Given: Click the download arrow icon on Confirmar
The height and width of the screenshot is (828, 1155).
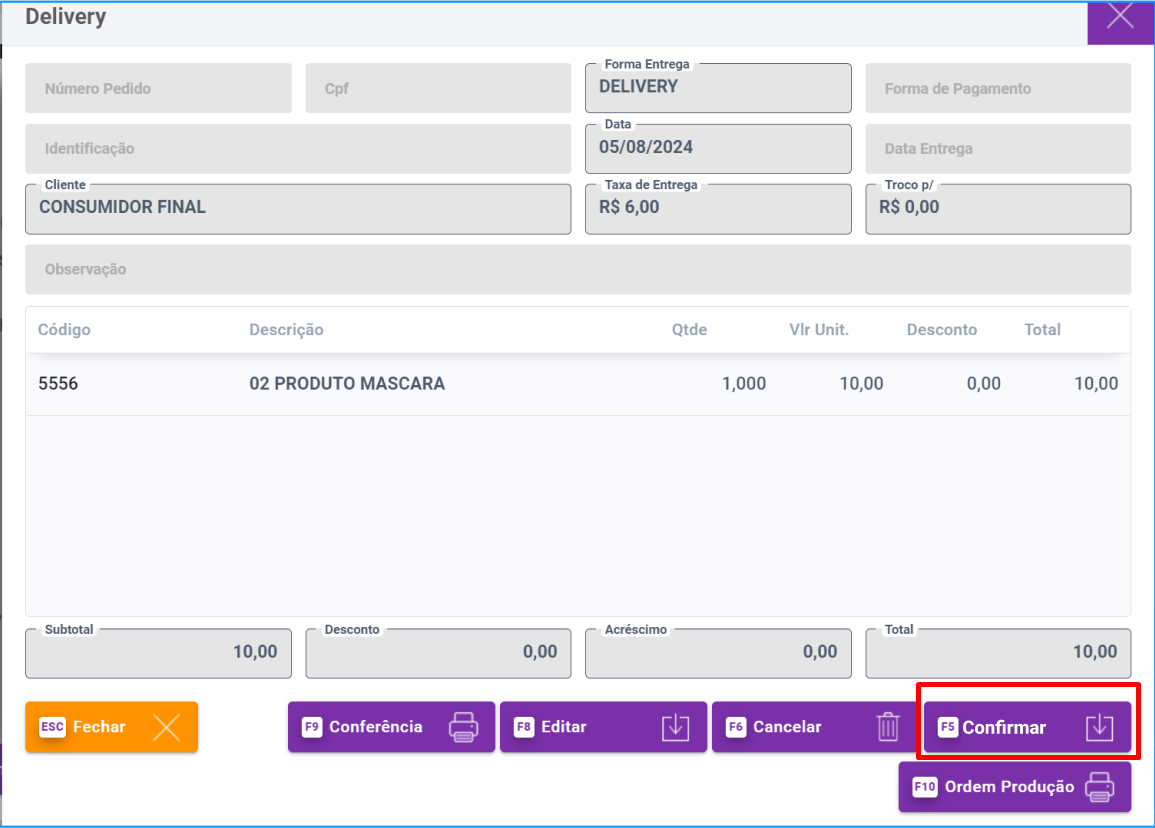Looking at the screenshot, I should tap(1099, 728).
